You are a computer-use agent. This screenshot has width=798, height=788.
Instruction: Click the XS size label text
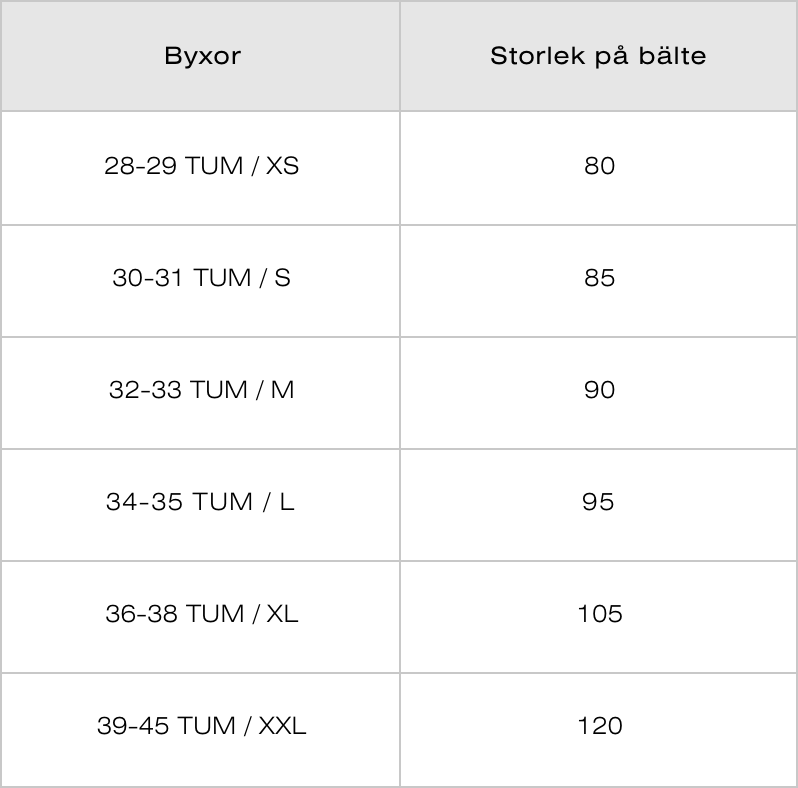coord(282,166)
